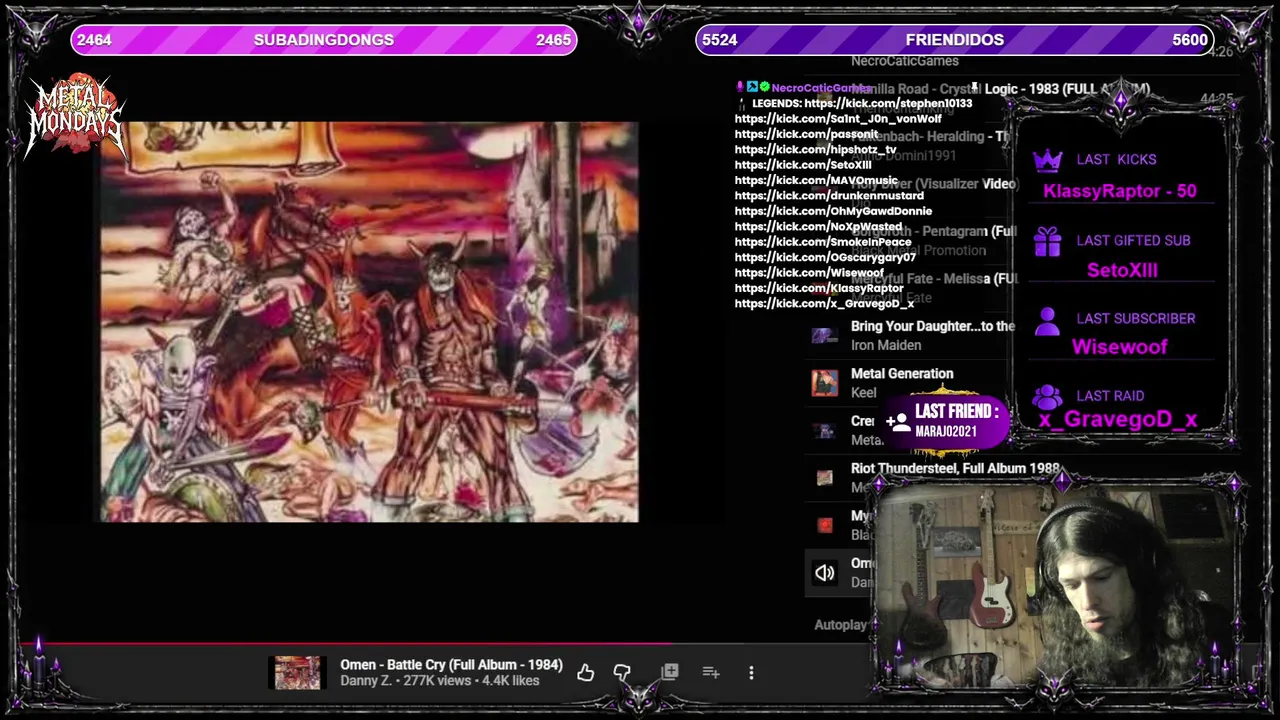Click the Last Gifted Sub gift icon
Screen dimensions: 1280x720
coord(1047,241)
